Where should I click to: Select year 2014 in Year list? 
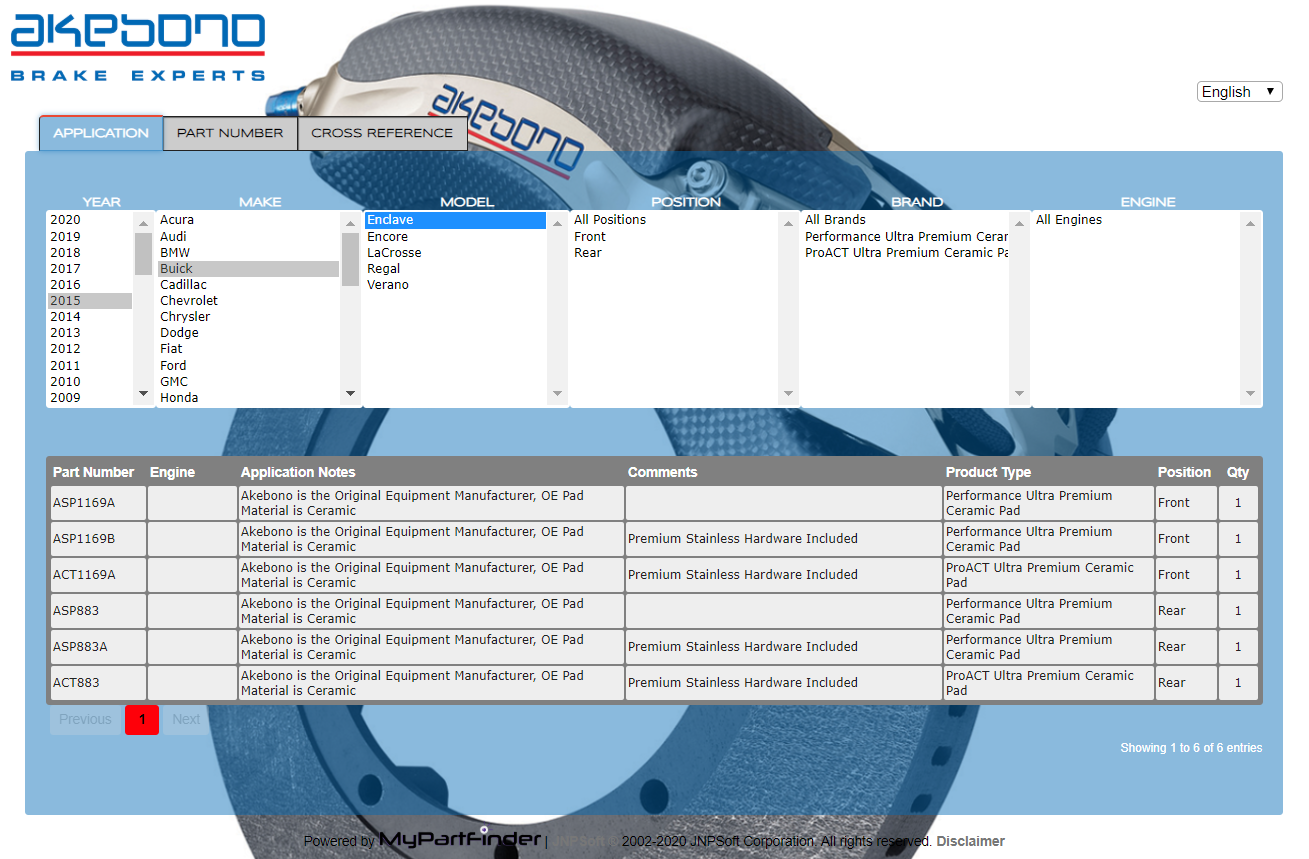coord(90,317)
